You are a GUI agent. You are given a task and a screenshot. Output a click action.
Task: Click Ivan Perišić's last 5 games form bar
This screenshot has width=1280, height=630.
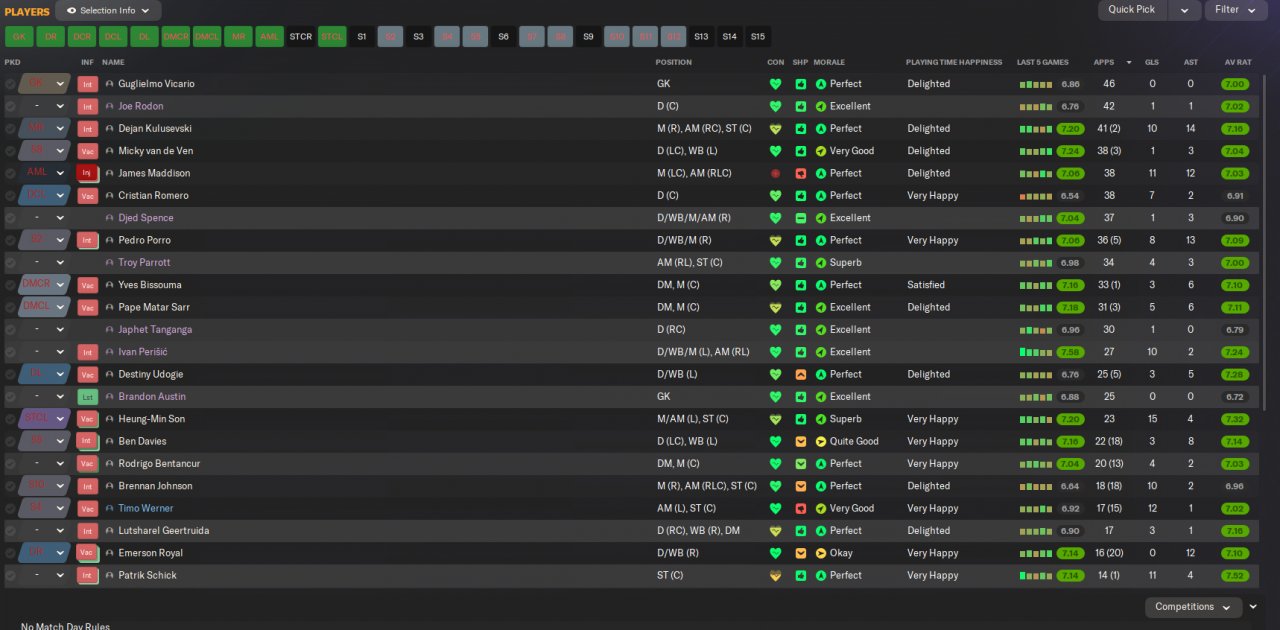(x=1036, y=352)
